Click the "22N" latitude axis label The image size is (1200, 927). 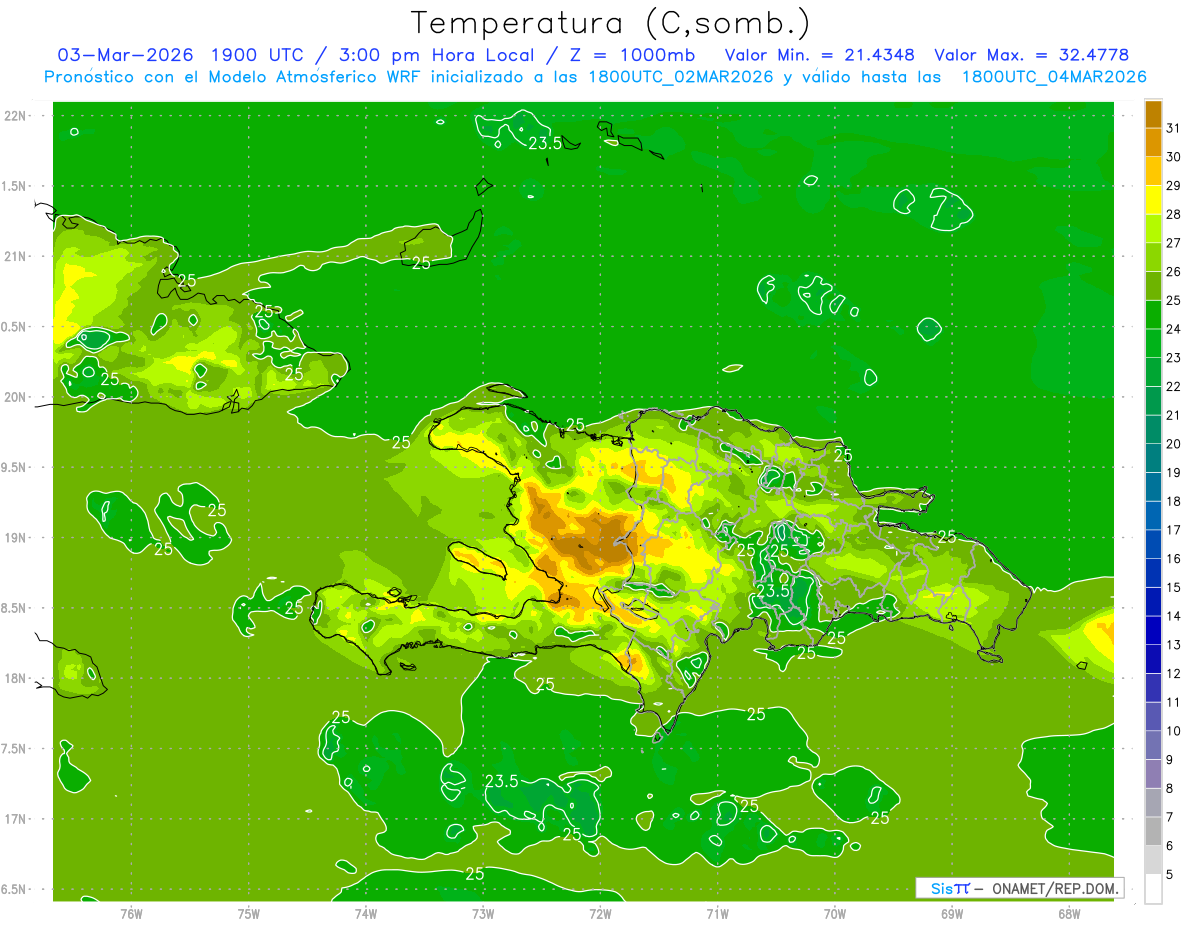[16, 116]
